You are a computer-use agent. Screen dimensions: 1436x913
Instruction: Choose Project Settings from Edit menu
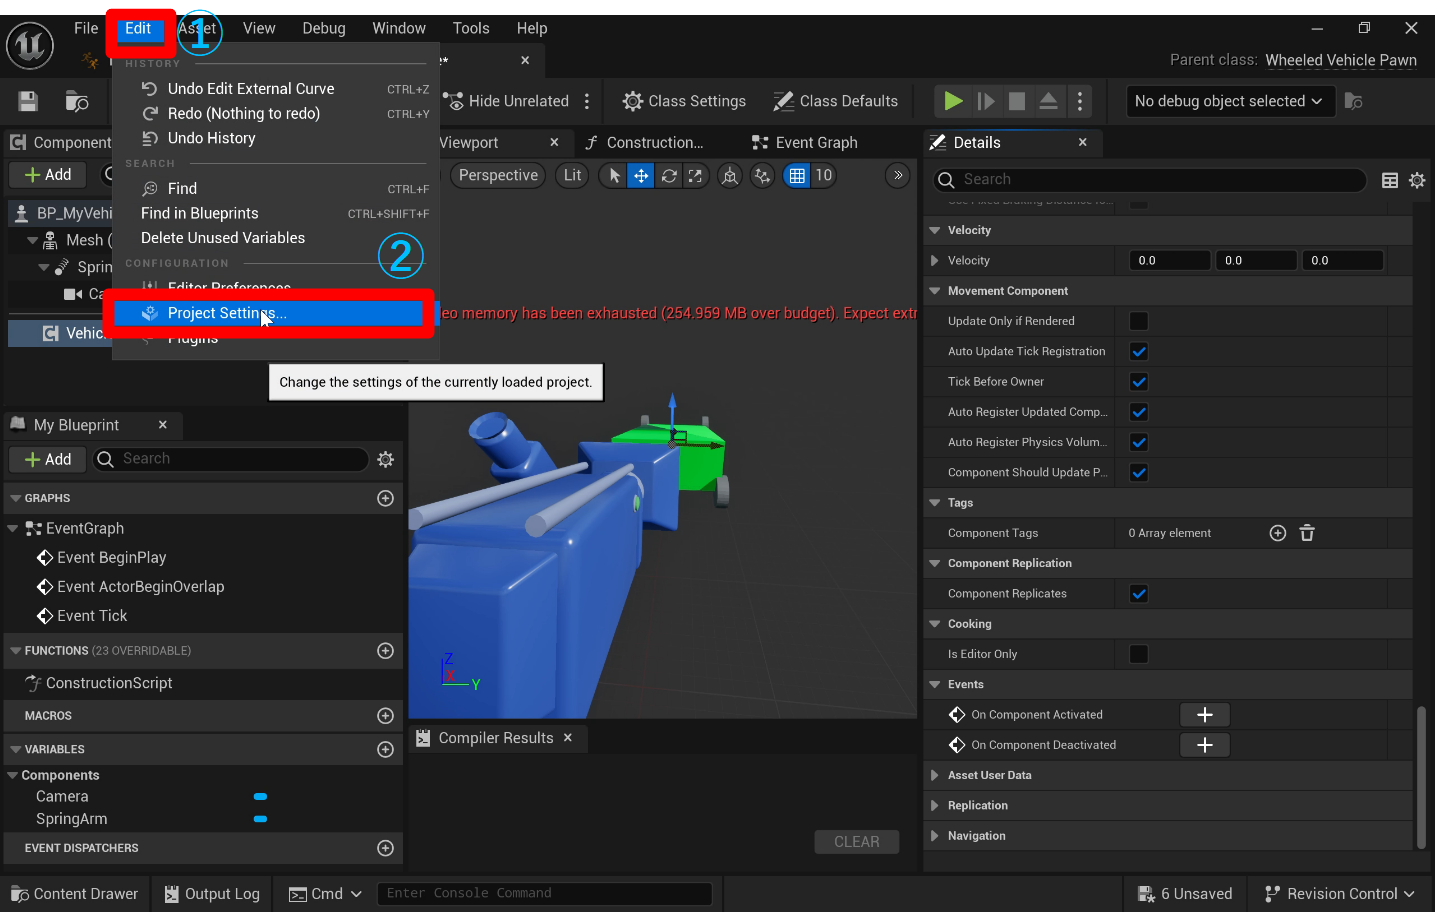pos(269,313)
